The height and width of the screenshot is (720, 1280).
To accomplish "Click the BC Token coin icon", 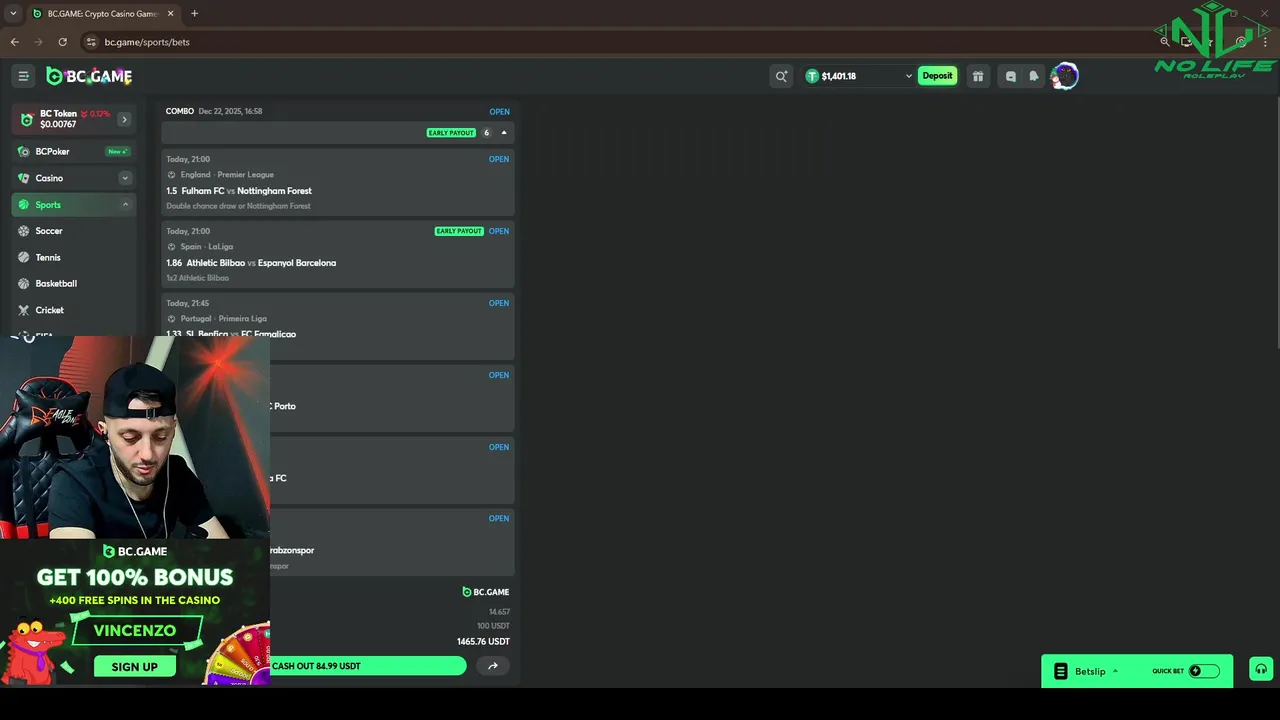I will click(27, 119).
